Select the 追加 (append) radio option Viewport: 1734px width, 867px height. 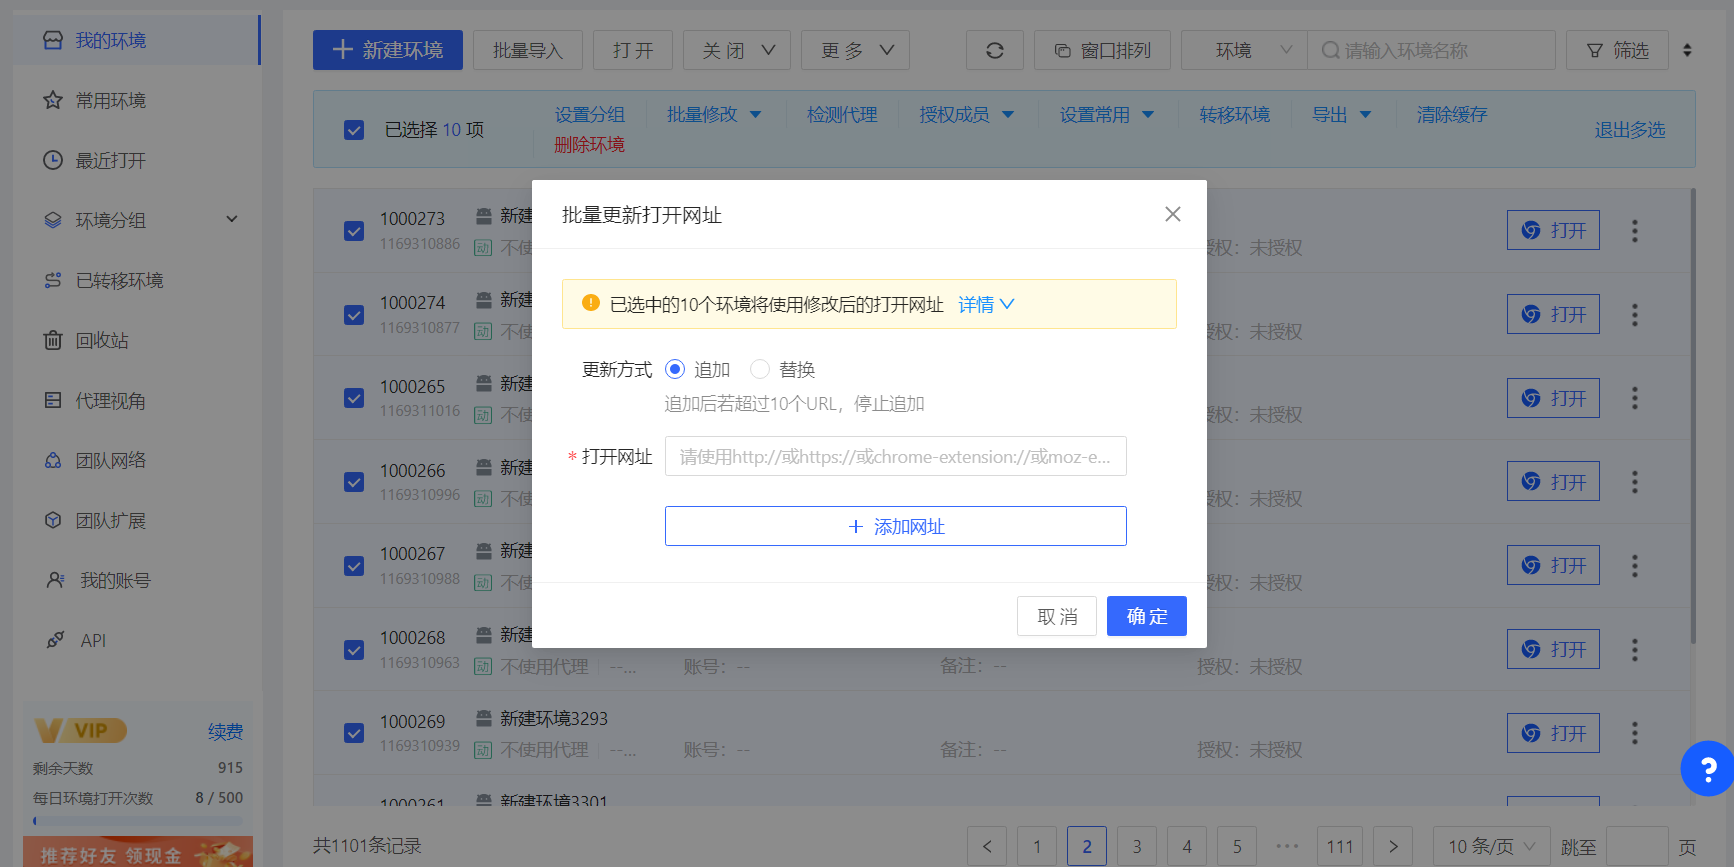(675, 370)
